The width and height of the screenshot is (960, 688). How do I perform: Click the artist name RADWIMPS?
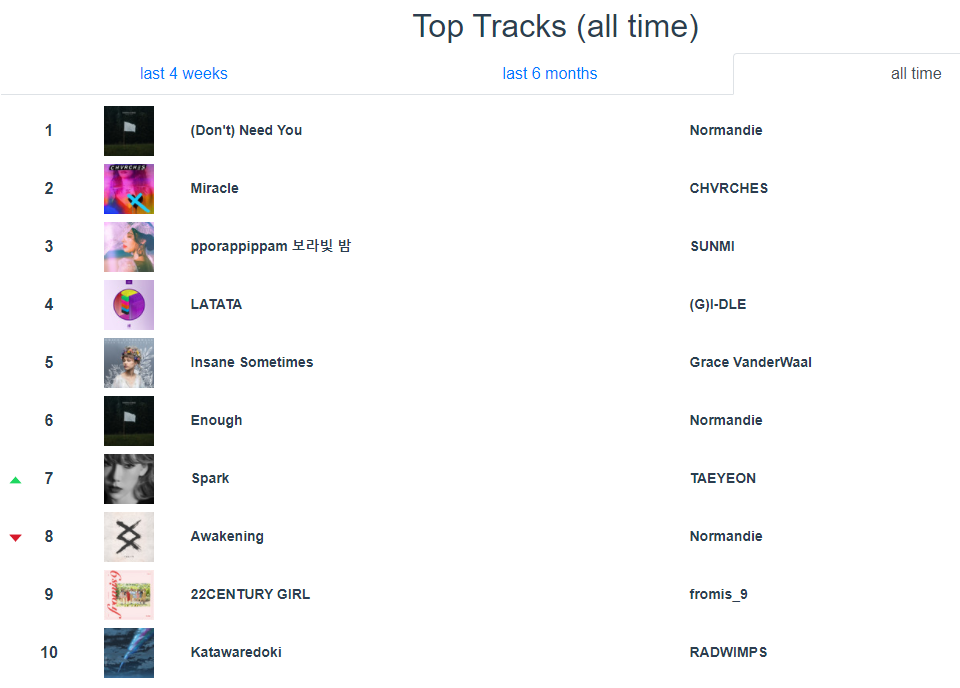point(728,652)
